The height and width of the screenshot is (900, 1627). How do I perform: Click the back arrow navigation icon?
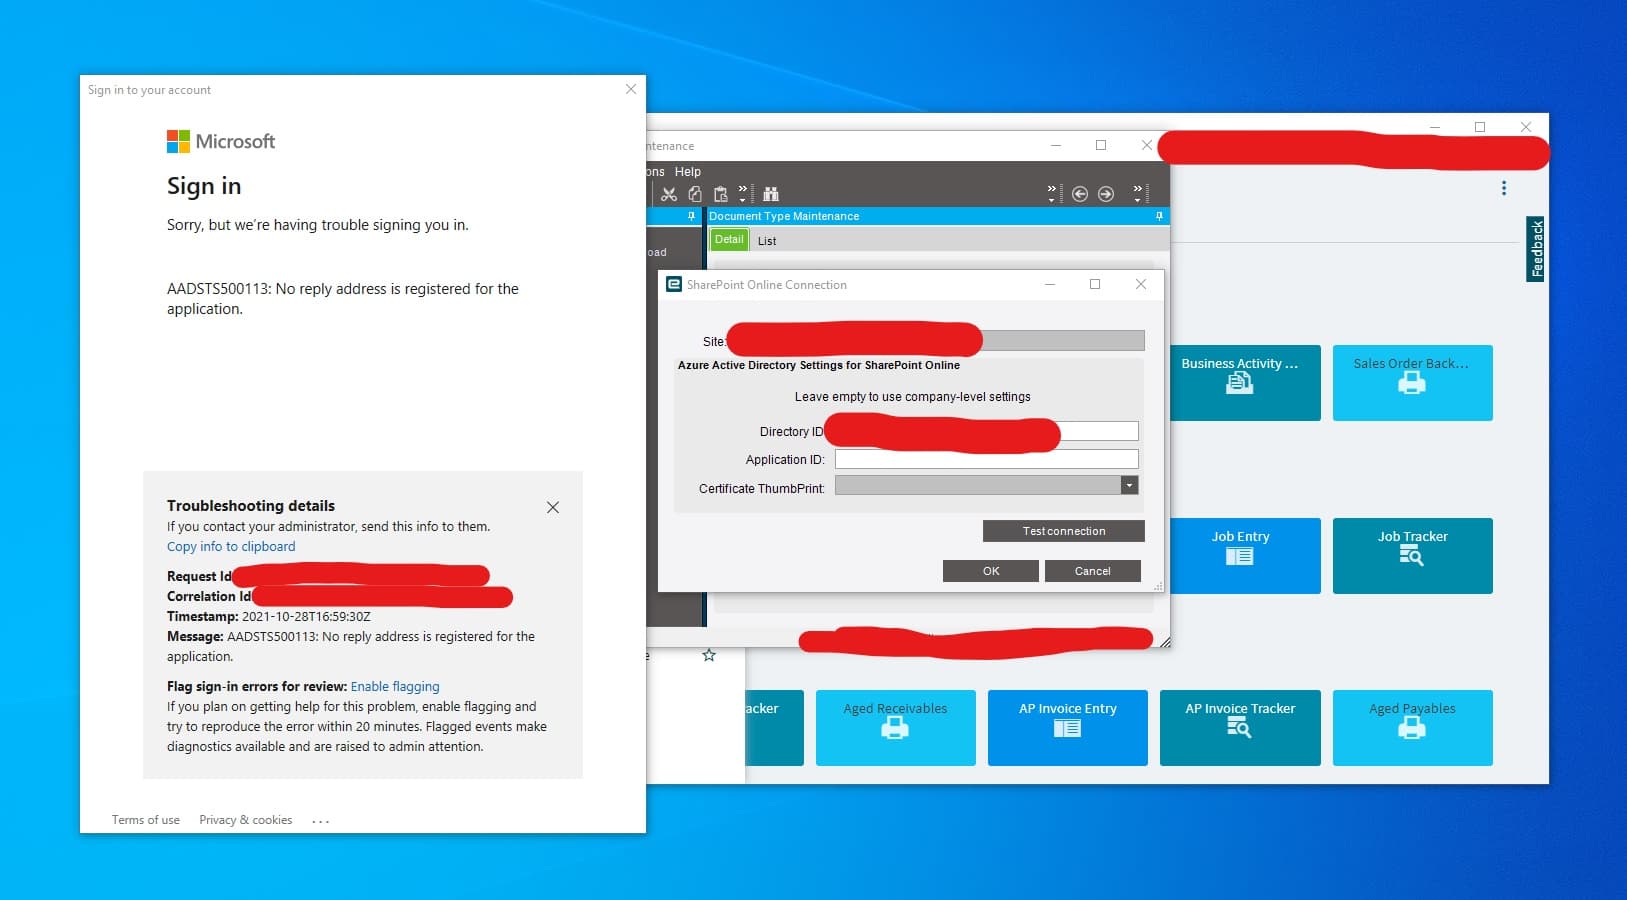pyautogui.click(x=1080, y=194)
